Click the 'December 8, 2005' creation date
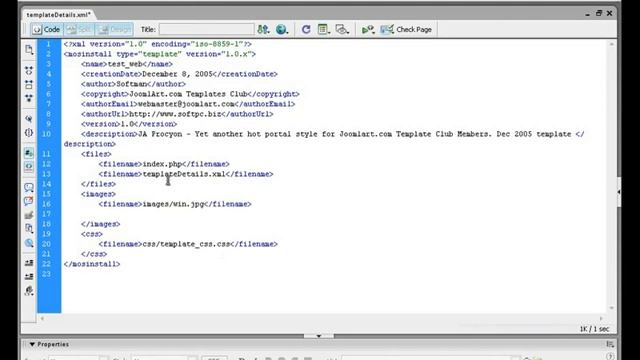This screenshot has height=360, width=640. (177, 74)
